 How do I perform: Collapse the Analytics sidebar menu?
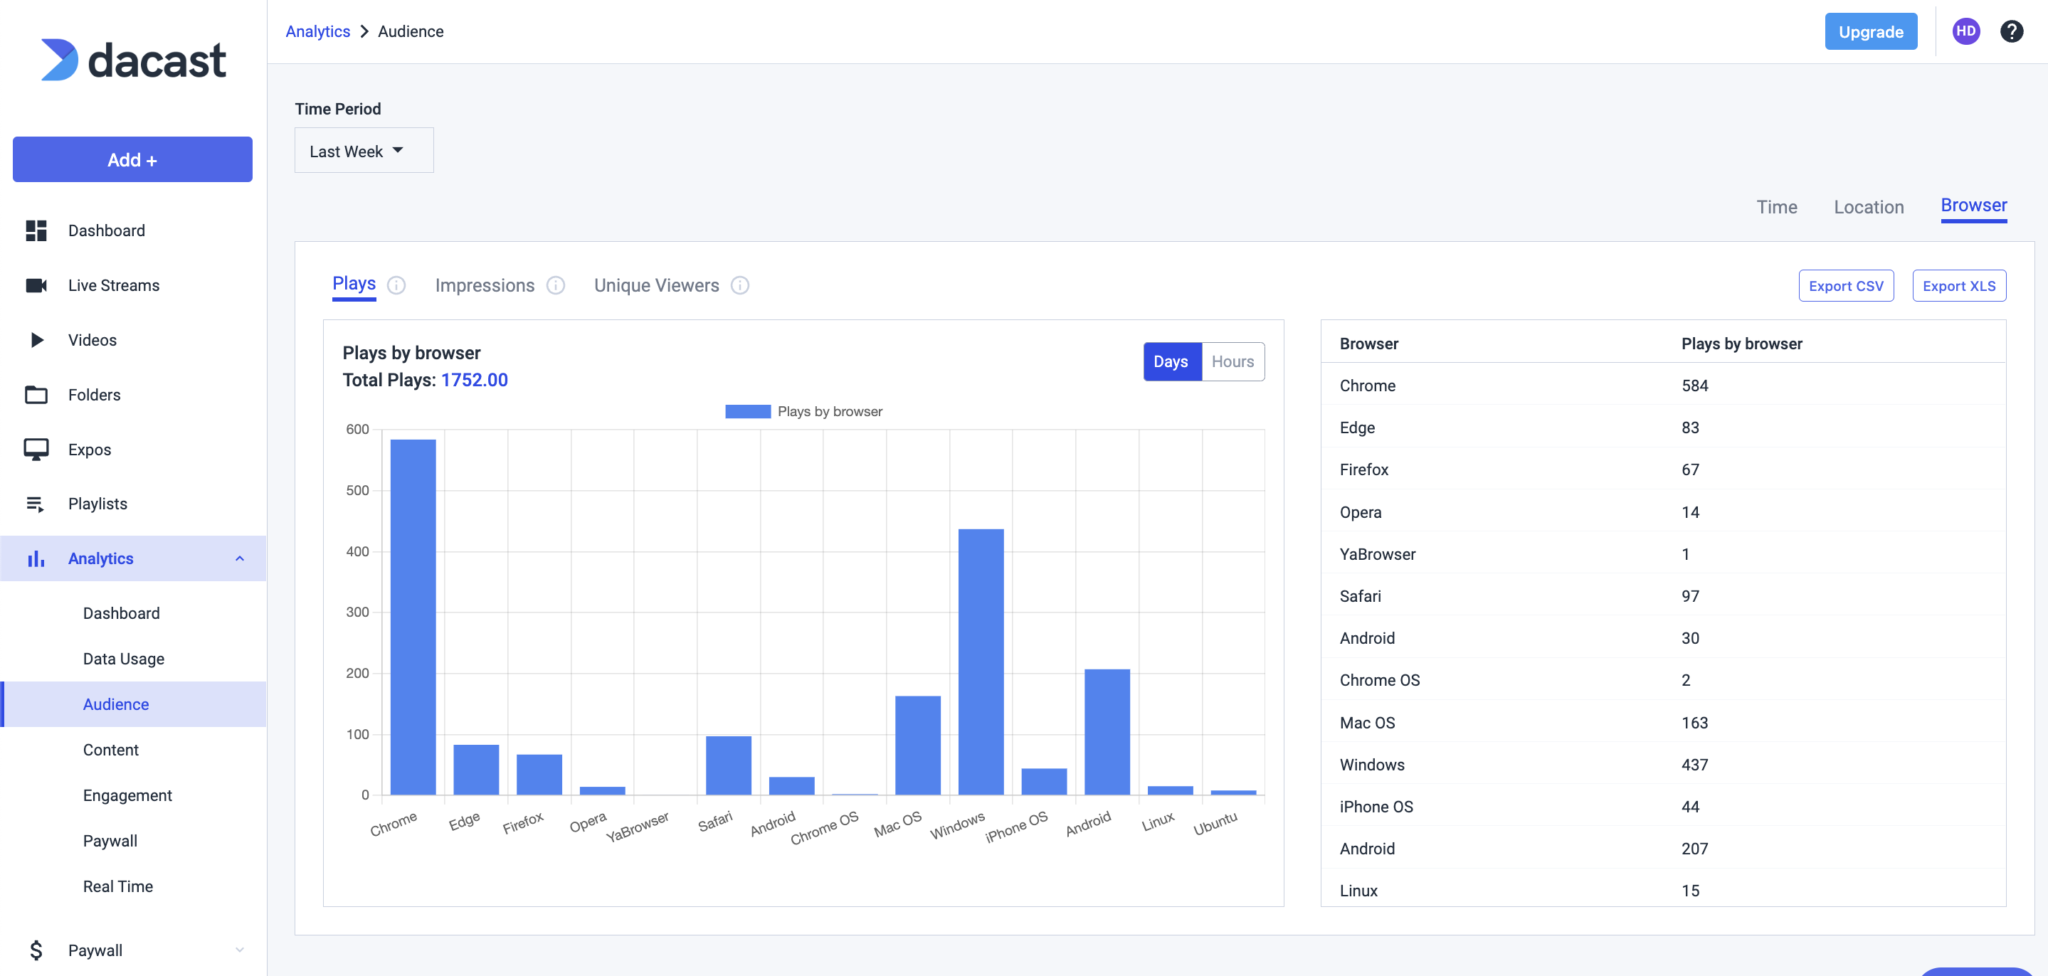pyautogui.click(x=239, y=558)
